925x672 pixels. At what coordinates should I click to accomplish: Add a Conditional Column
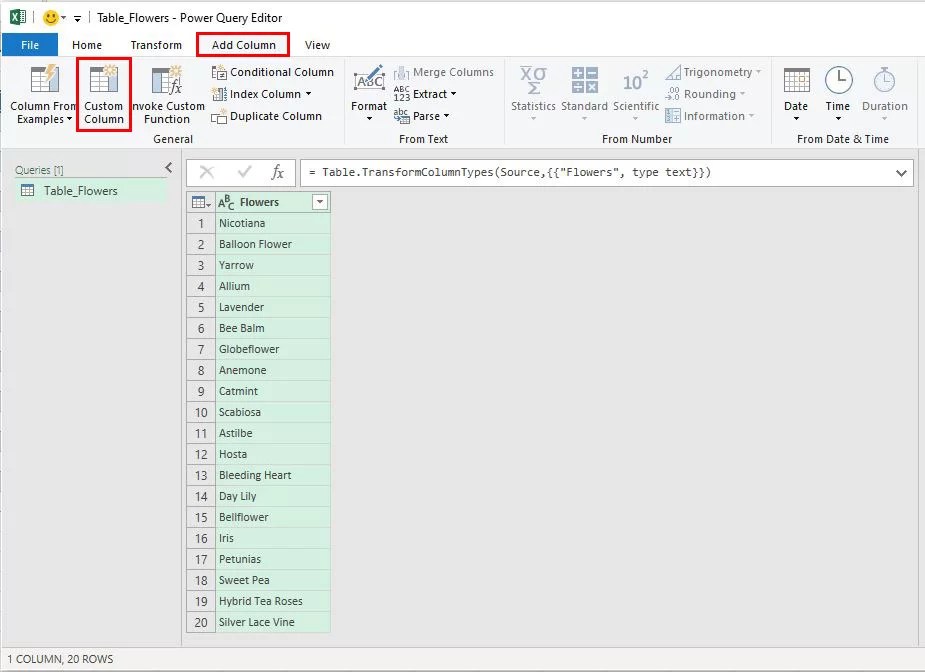click(273, 72)
